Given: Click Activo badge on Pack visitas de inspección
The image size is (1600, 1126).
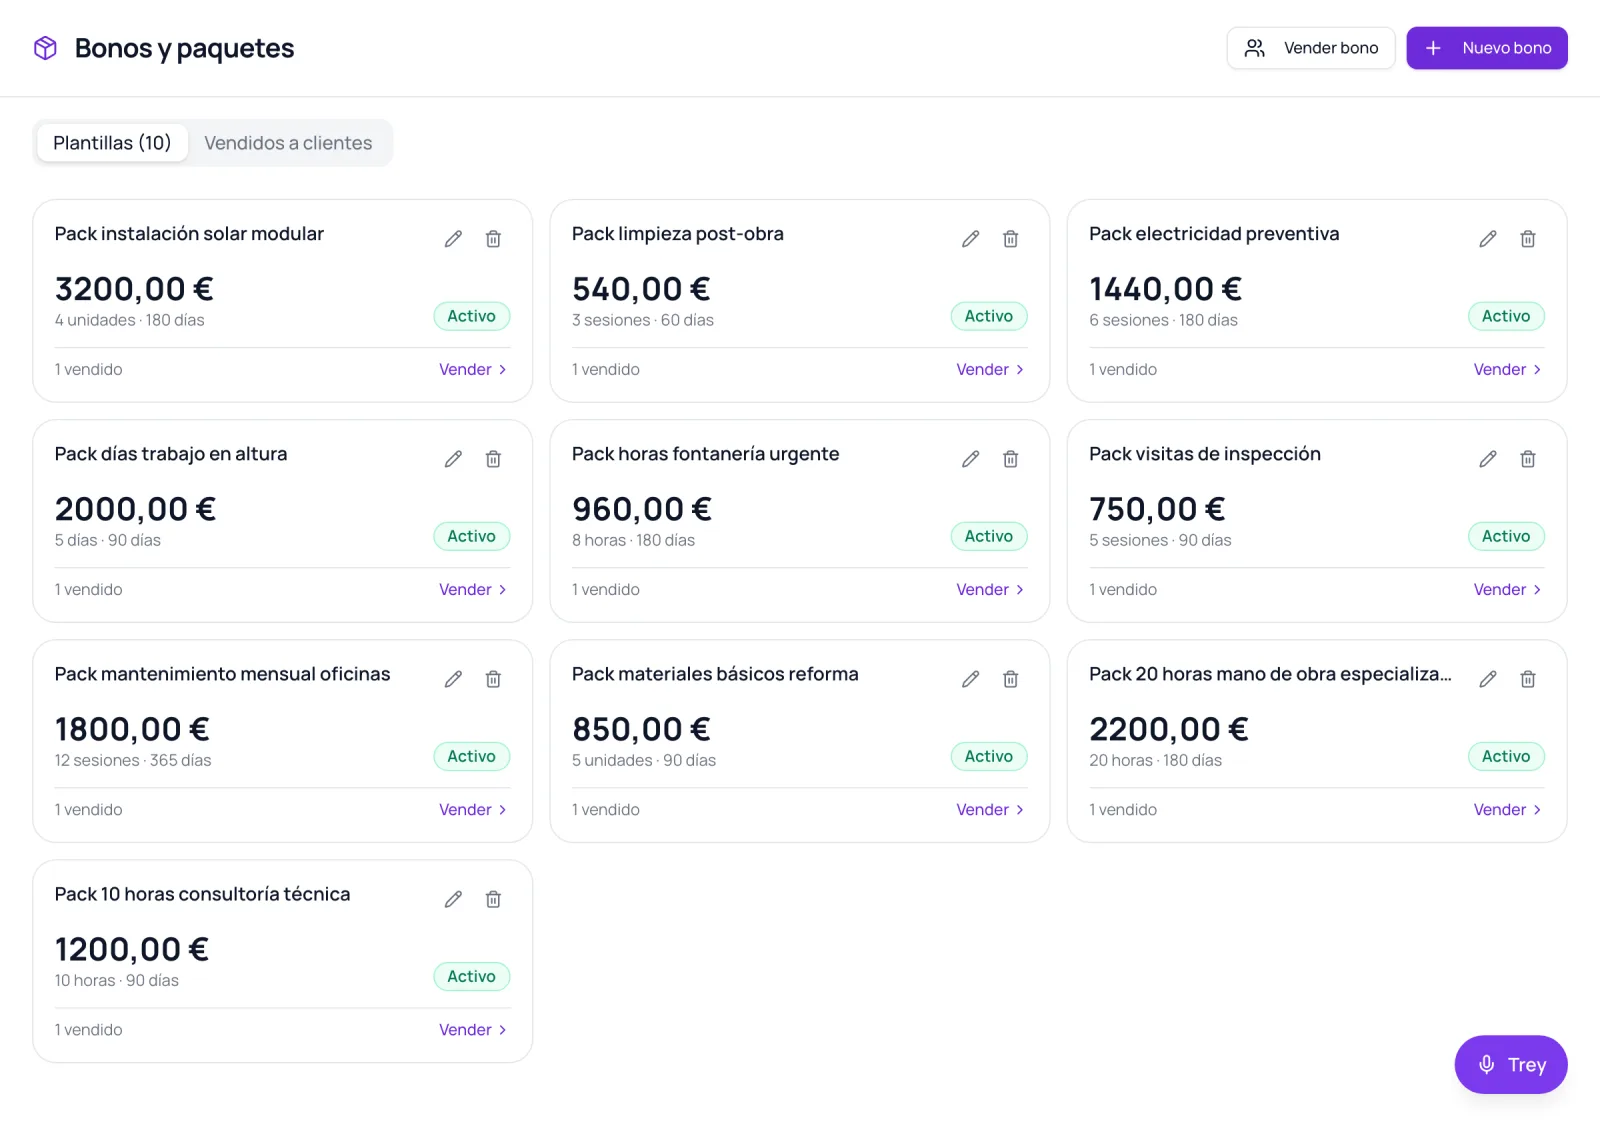Looking at the screenshot, I should pyautogui.click(x=1506, y=536).
